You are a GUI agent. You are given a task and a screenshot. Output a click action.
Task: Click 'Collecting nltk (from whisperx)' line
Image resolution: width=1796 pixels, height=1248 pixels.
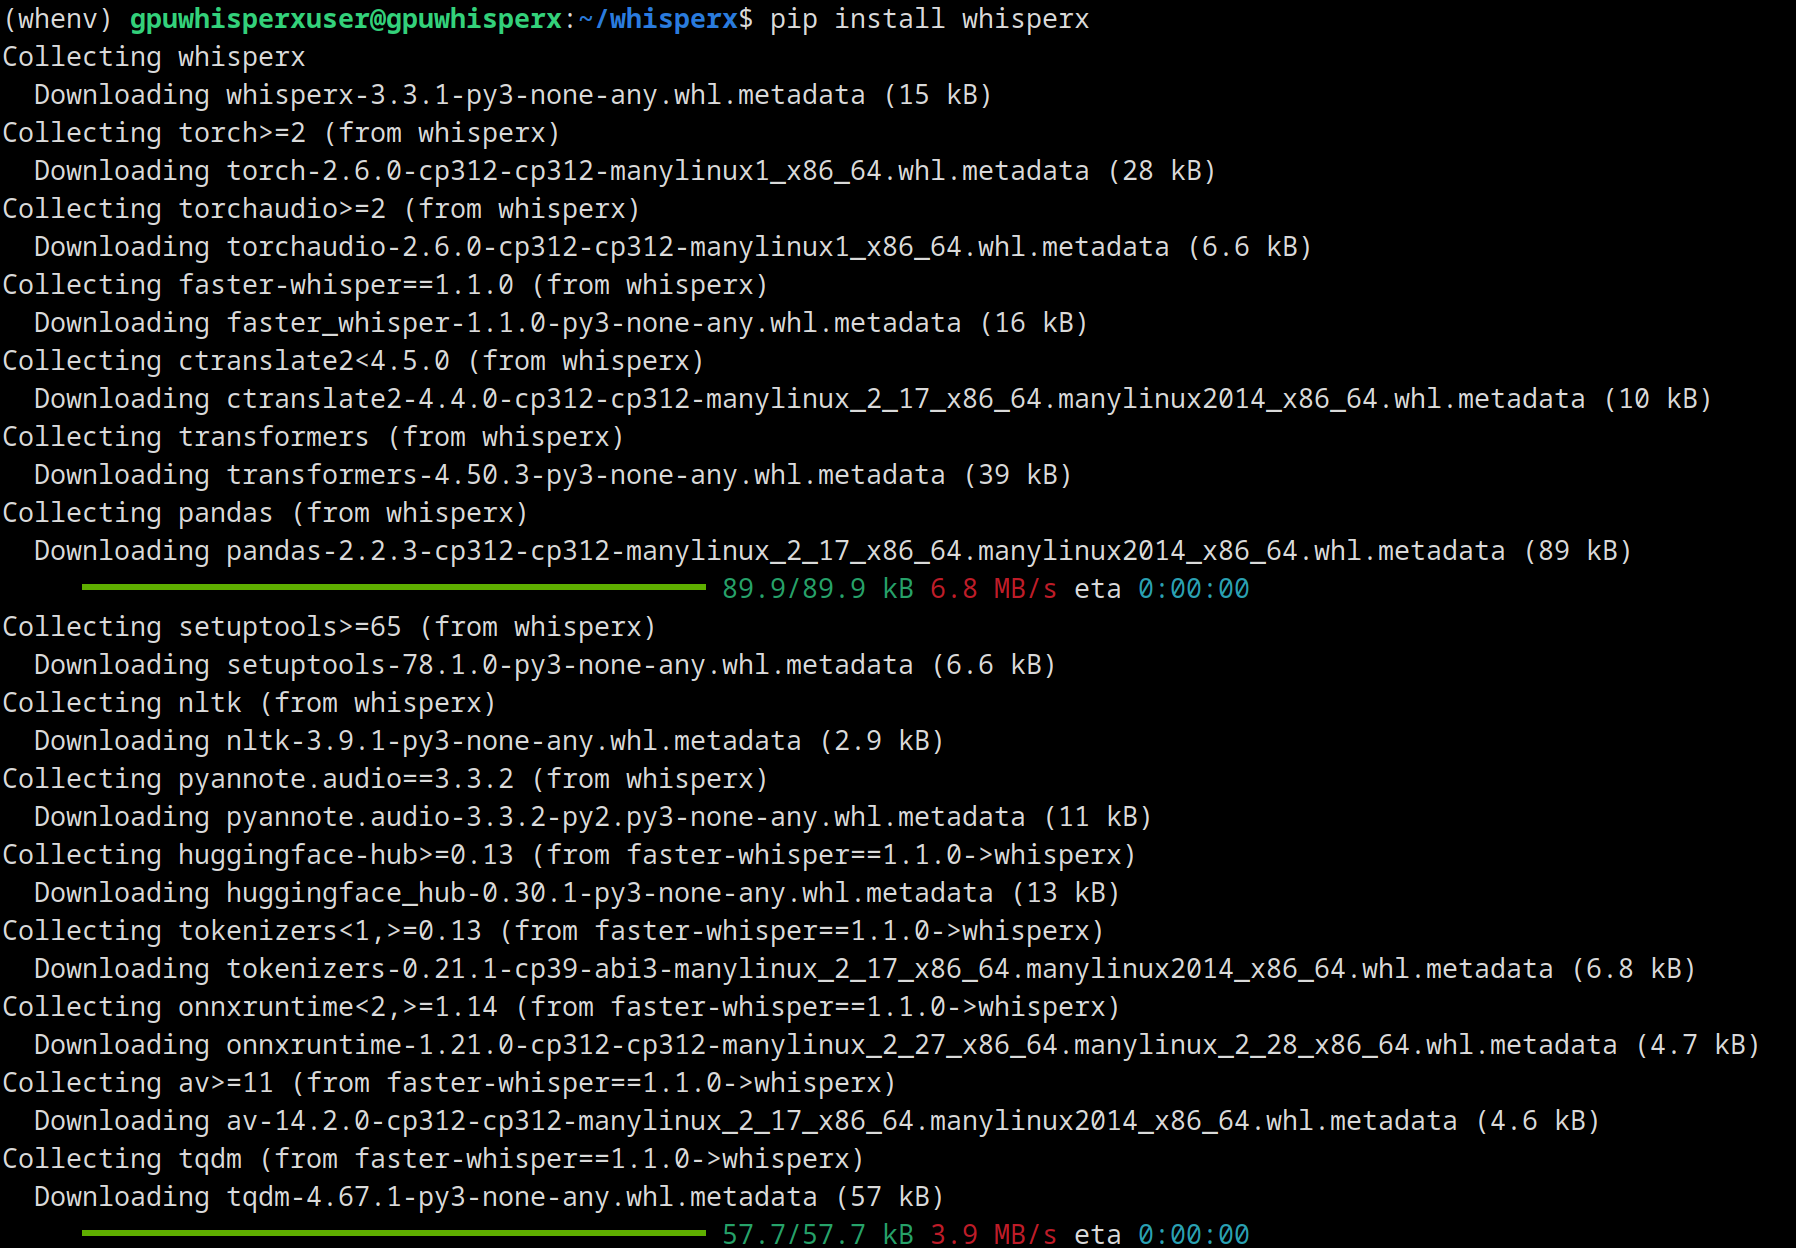pyautogui.click(x=249, y=703)
